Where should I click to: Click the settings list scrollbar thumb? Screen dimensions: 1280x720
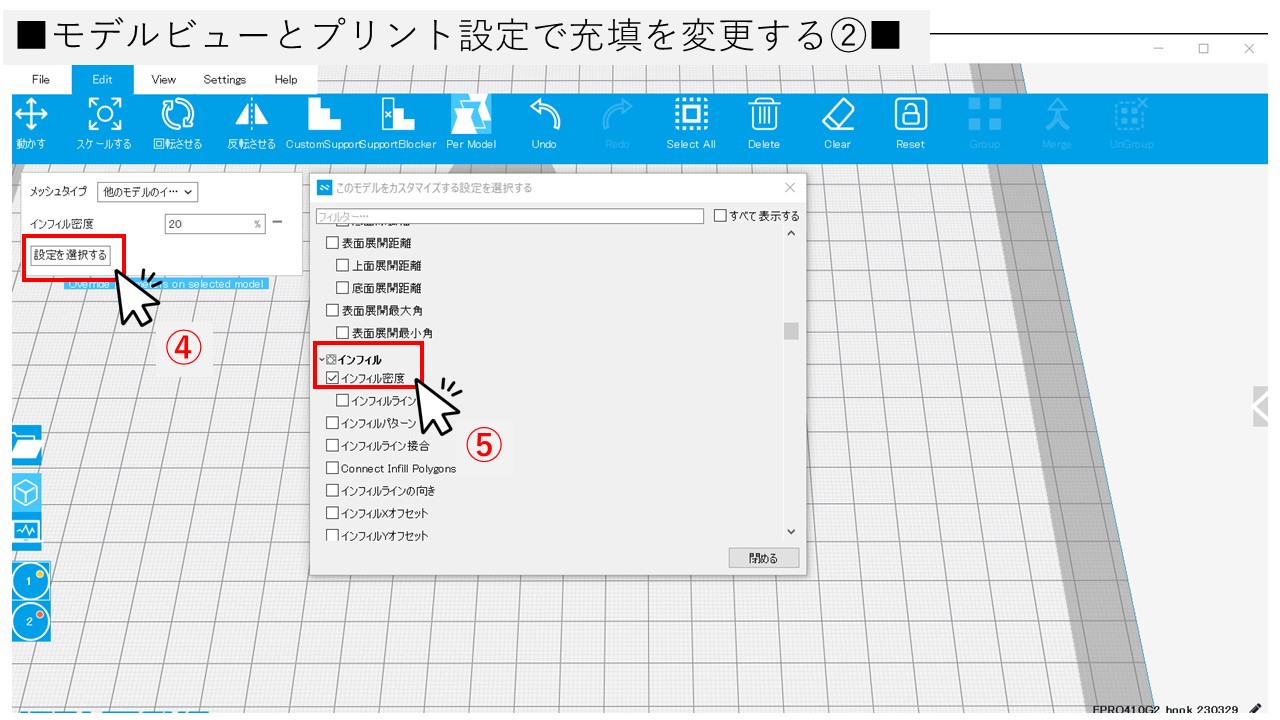coord(791,331)
